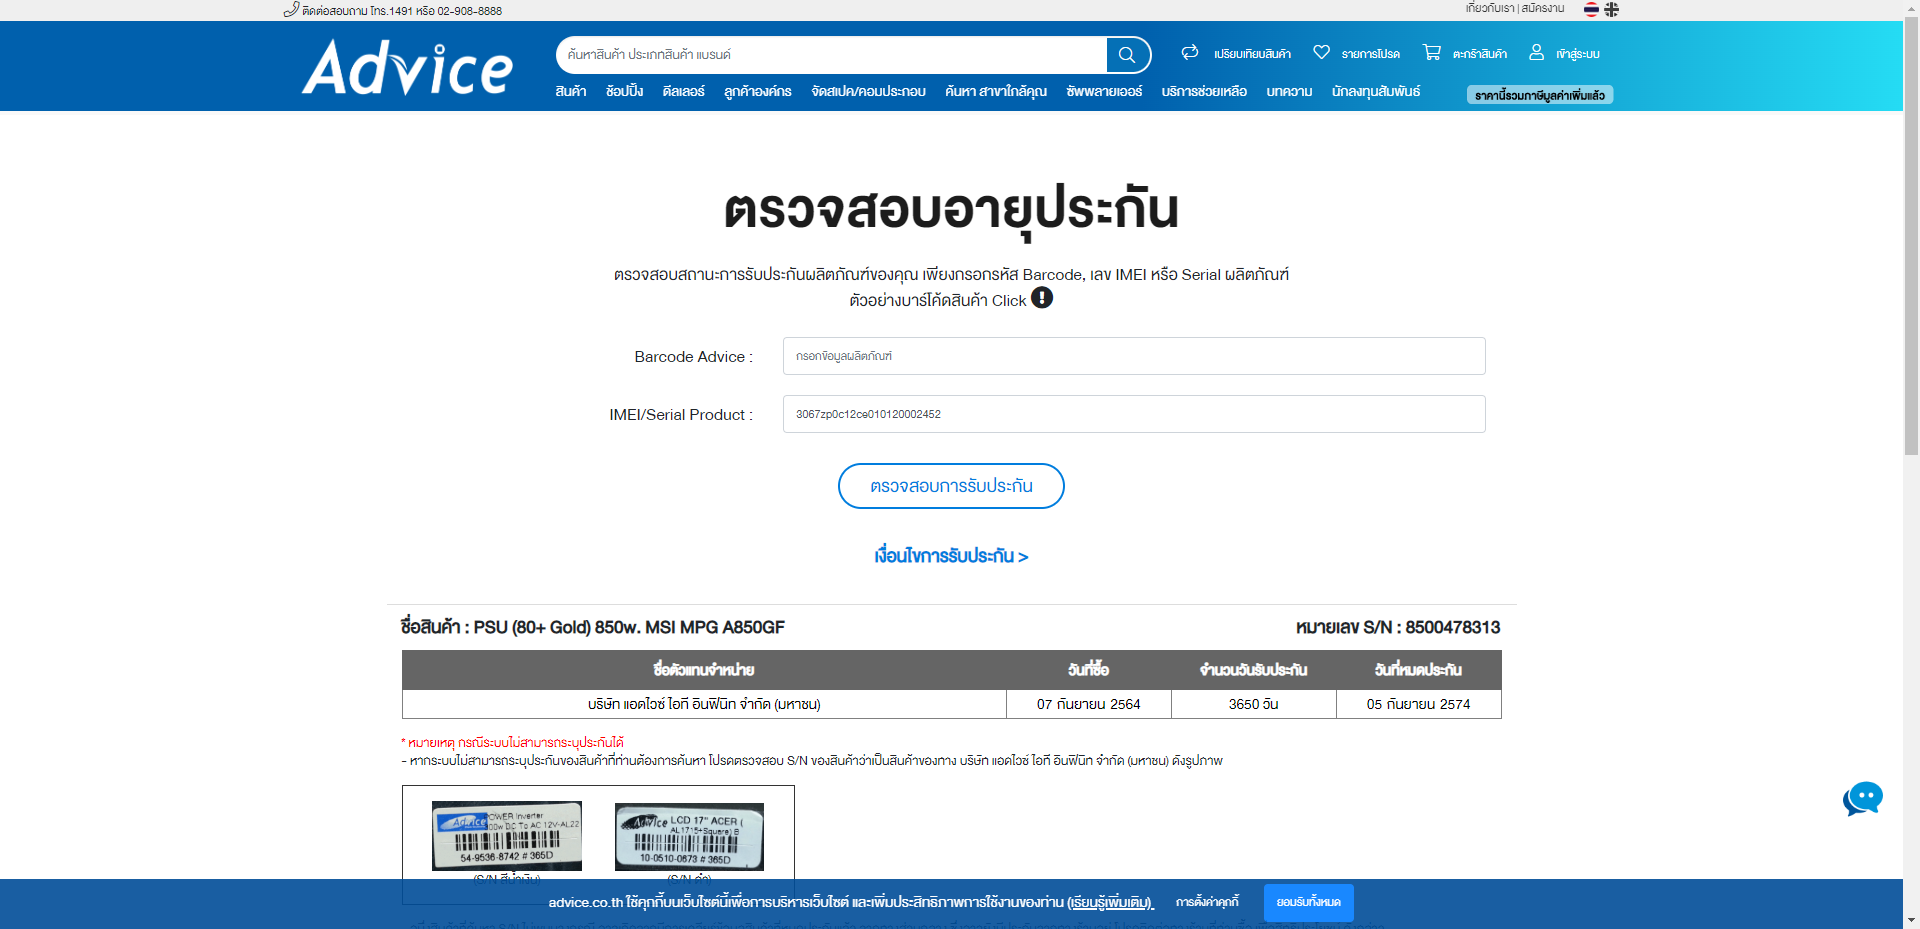Click the login user icon
The width and height of the screenshot is (1920, 929).
point(1536,52)
